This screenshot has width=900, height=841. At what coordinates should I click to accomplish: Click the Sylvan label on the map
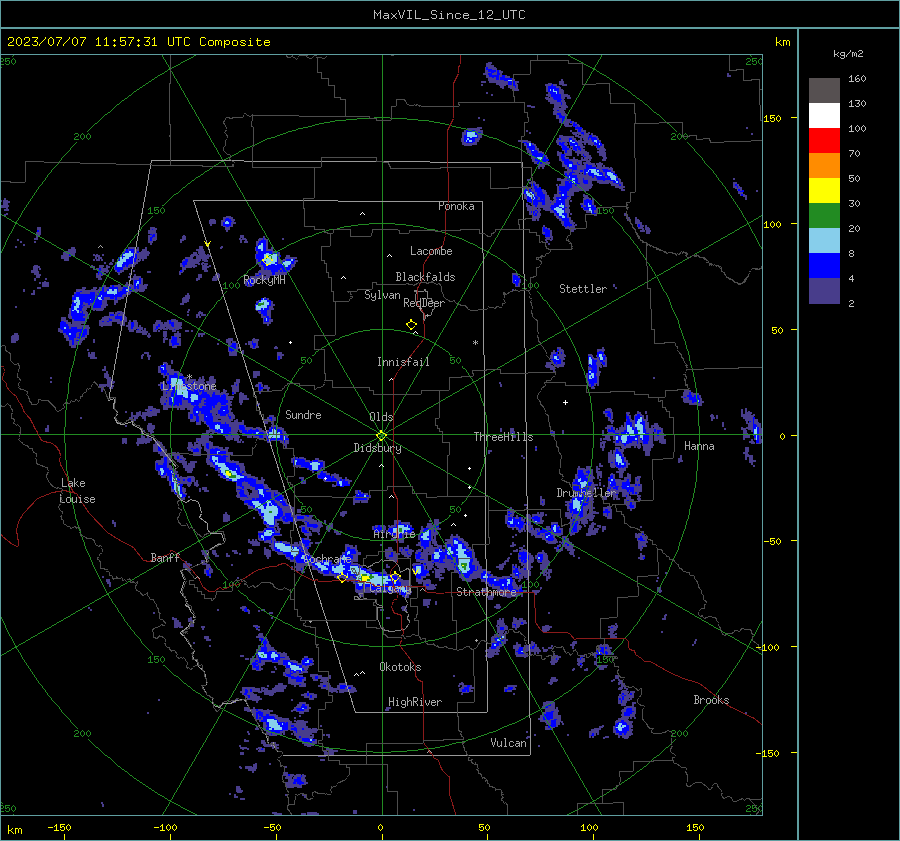[x=382, y=295]
